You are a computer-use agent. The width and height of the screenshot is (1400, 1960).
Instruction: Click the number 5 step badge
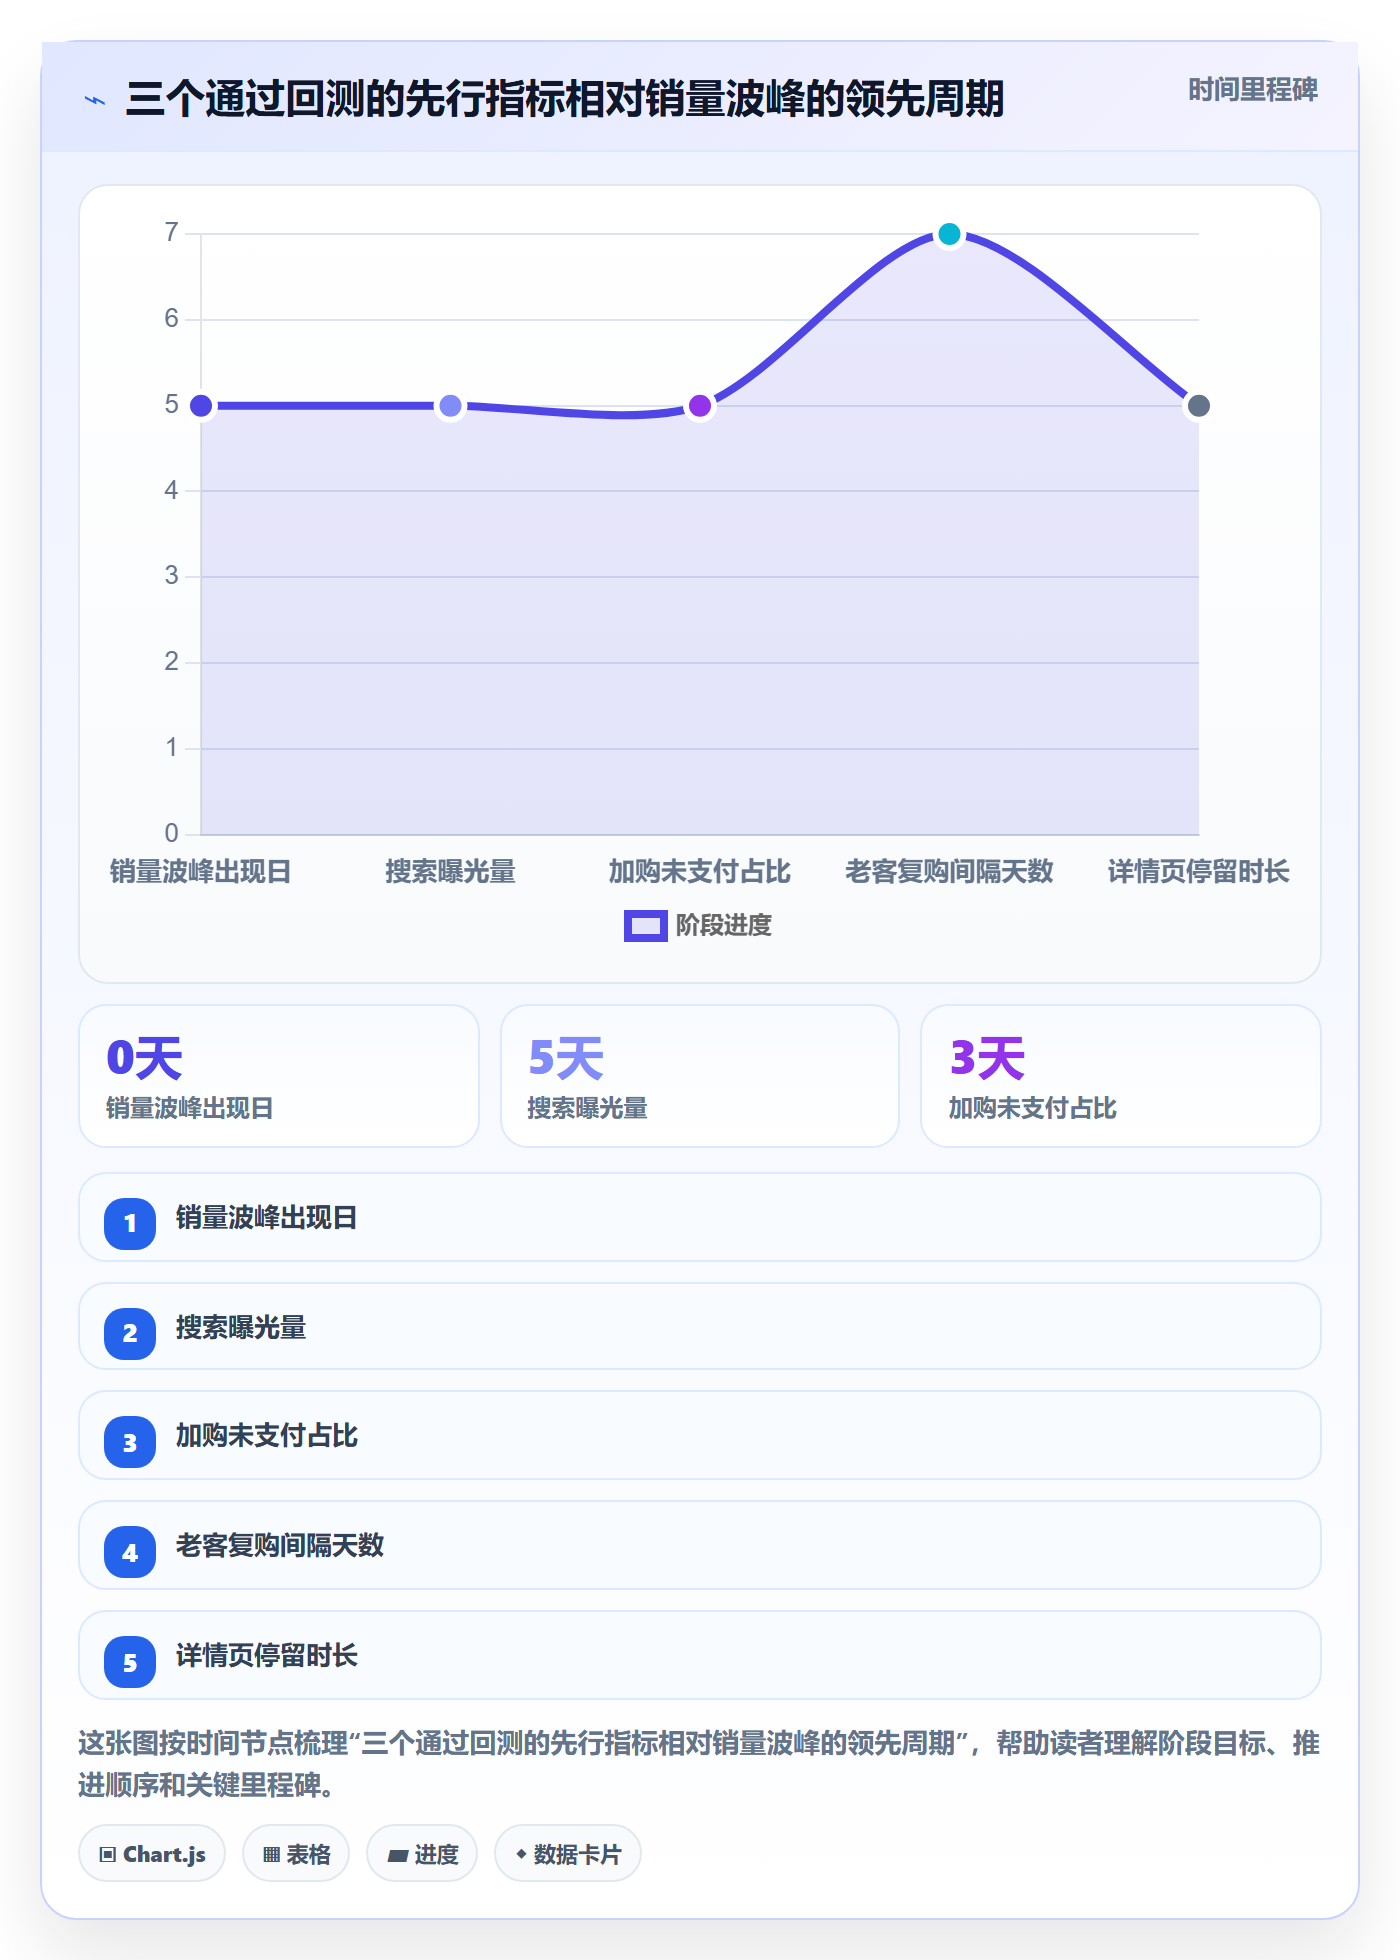[130, 1663]
